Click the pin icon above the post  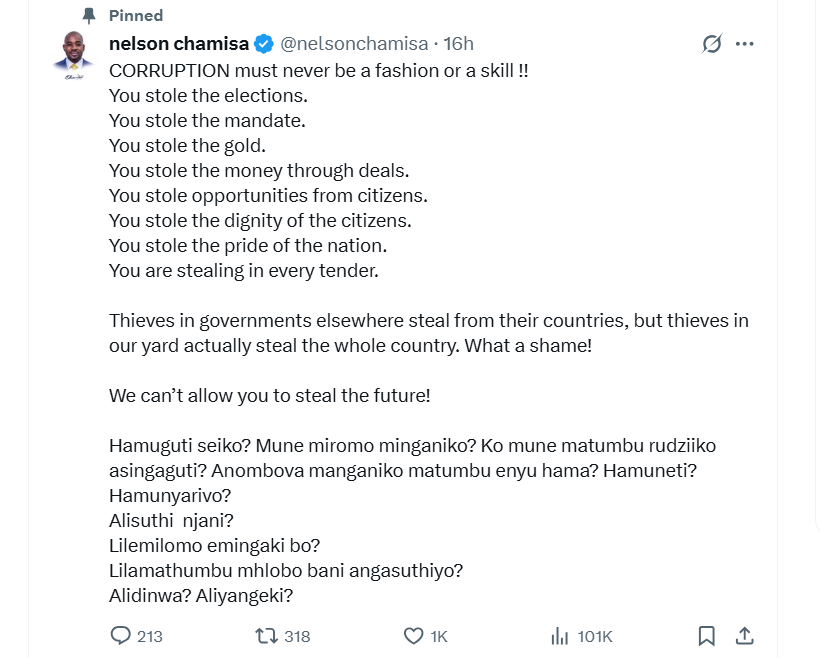(x=90, y=16)
